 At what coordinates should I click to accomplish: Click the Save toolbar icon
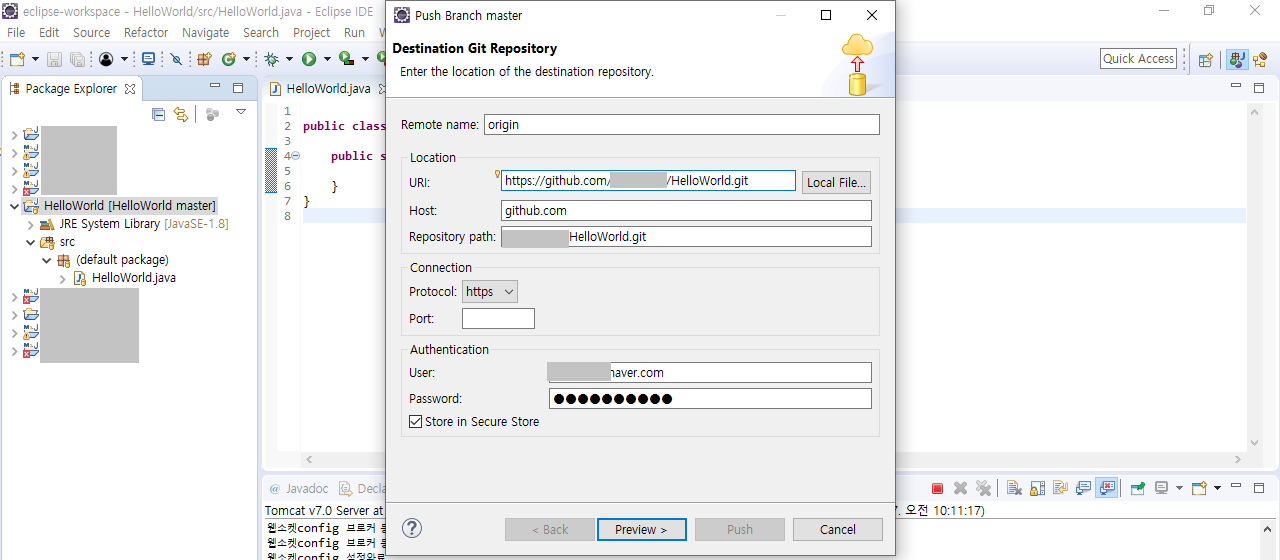54,59
